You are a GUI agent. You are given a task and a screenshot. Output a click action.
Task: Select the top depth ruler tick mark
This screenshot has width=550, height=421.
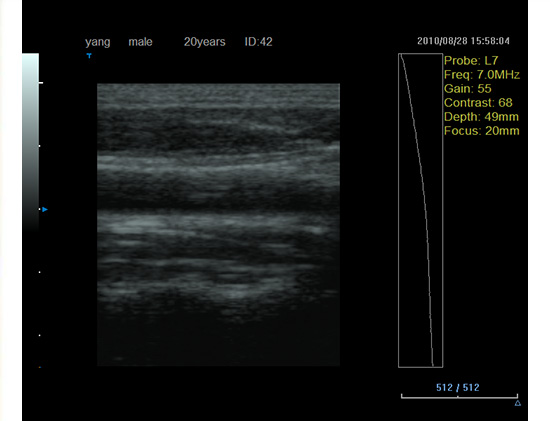point(41,83)
